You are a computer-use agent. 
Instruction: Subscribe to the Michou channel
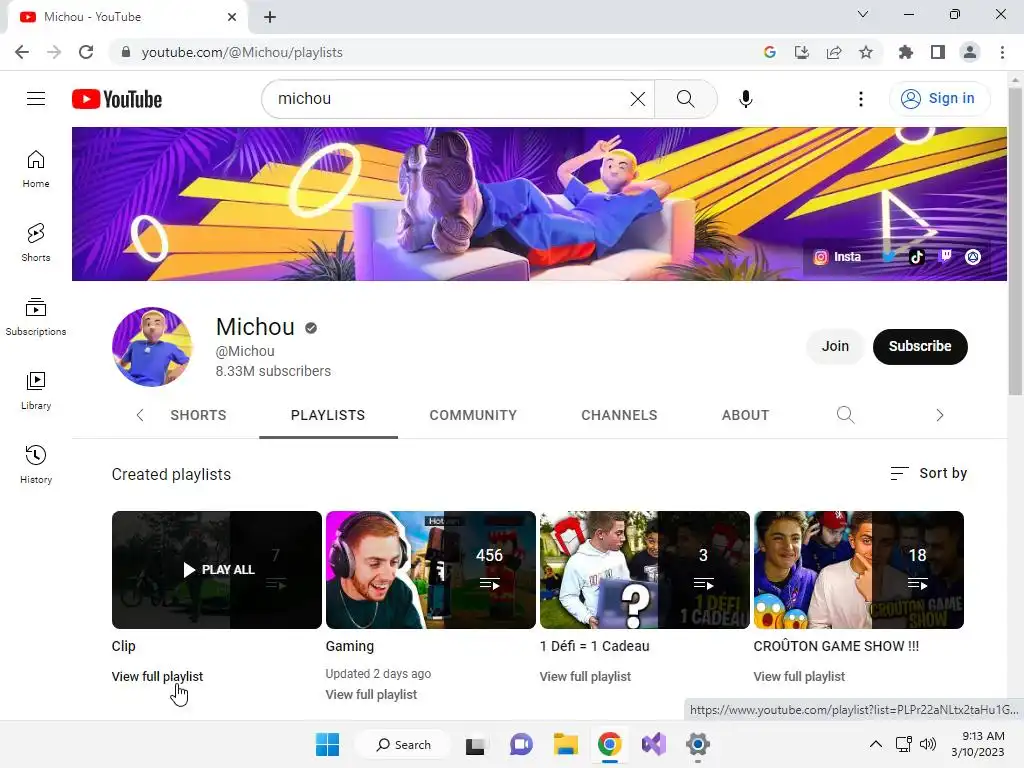[x=920, y=346]
